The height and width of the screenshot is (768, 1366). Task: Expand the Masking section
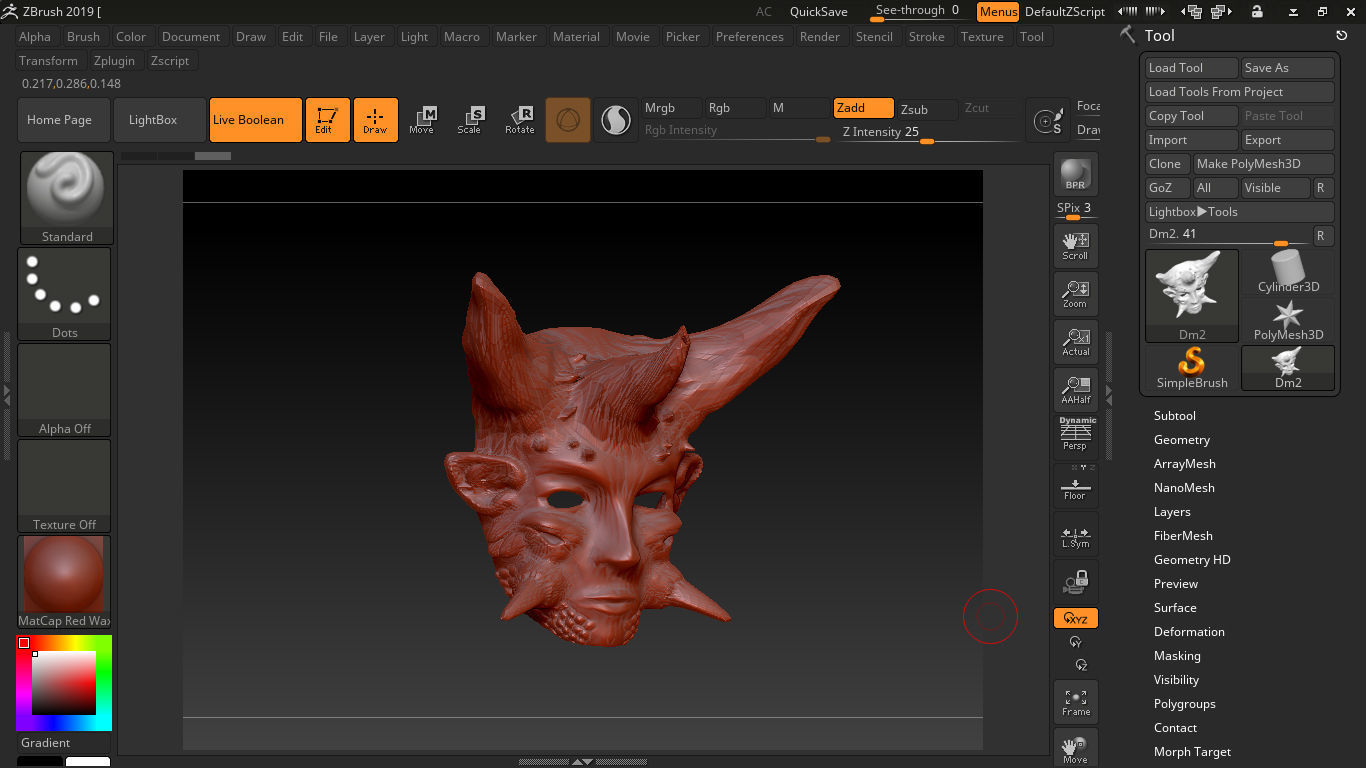coord(1177,656)
